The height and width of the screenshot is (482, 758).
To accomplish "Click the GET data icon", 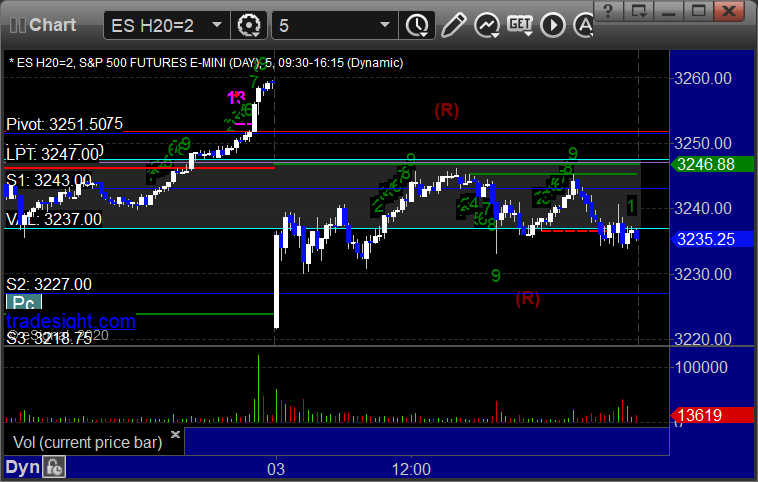I will [520, 25].
